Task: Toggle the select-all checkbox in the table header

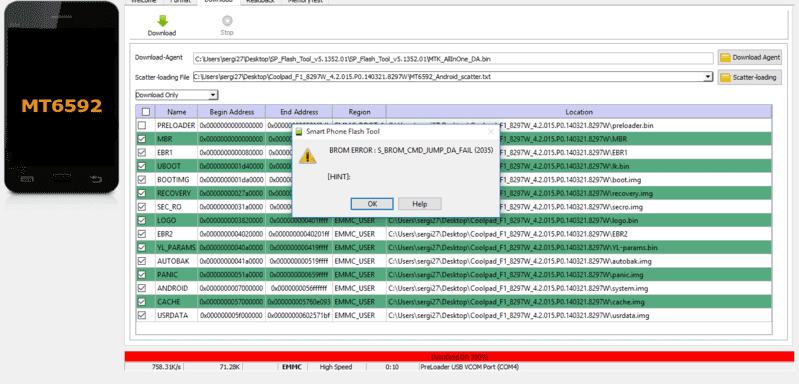Action: [x=146, y=112]
